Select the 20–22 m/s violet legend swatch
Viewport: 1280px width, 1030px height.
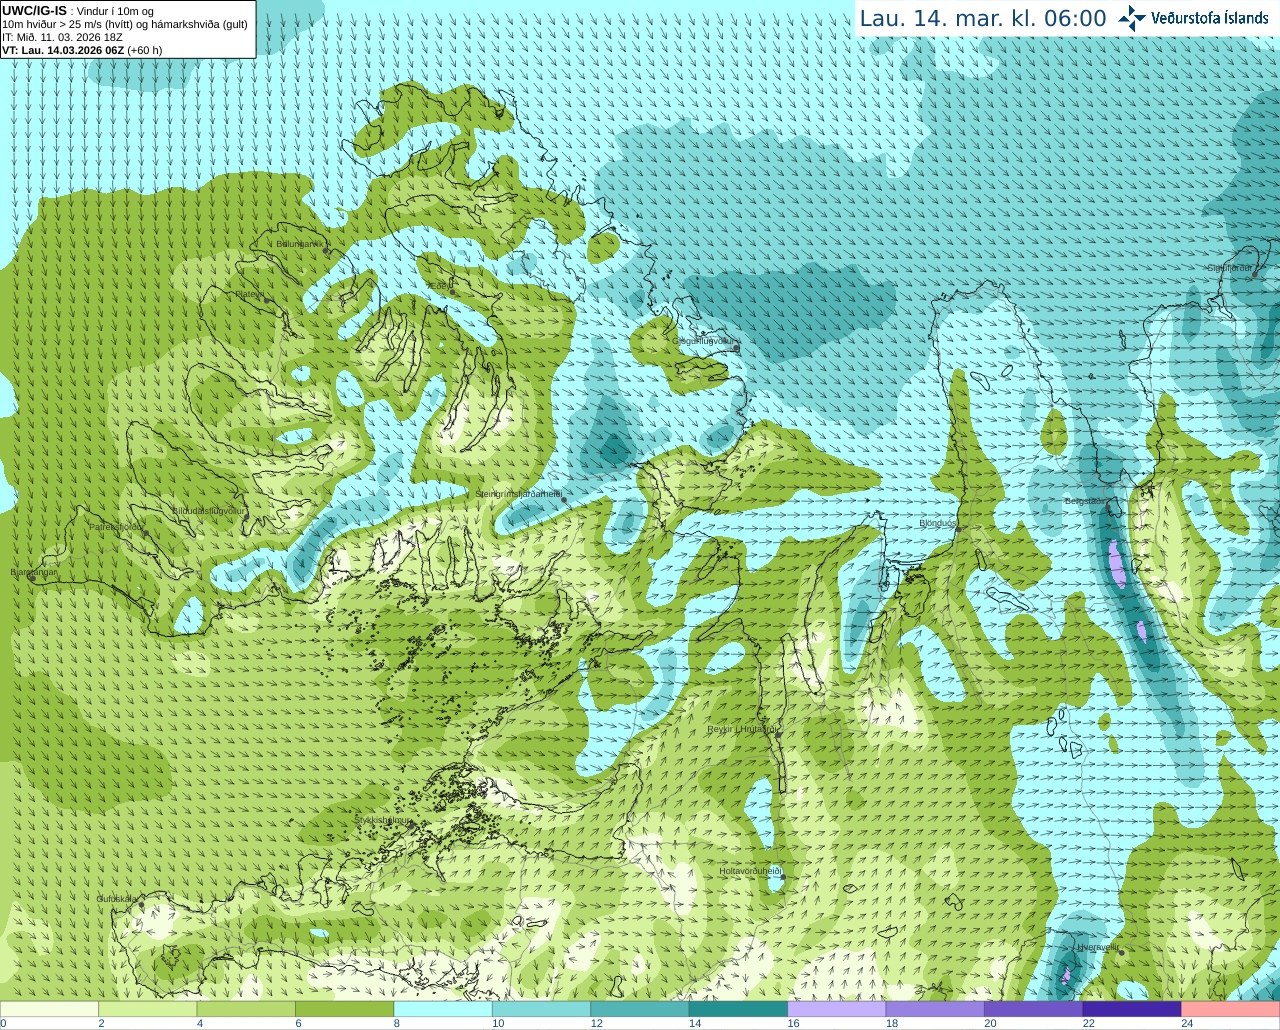coord(1034,1009)
